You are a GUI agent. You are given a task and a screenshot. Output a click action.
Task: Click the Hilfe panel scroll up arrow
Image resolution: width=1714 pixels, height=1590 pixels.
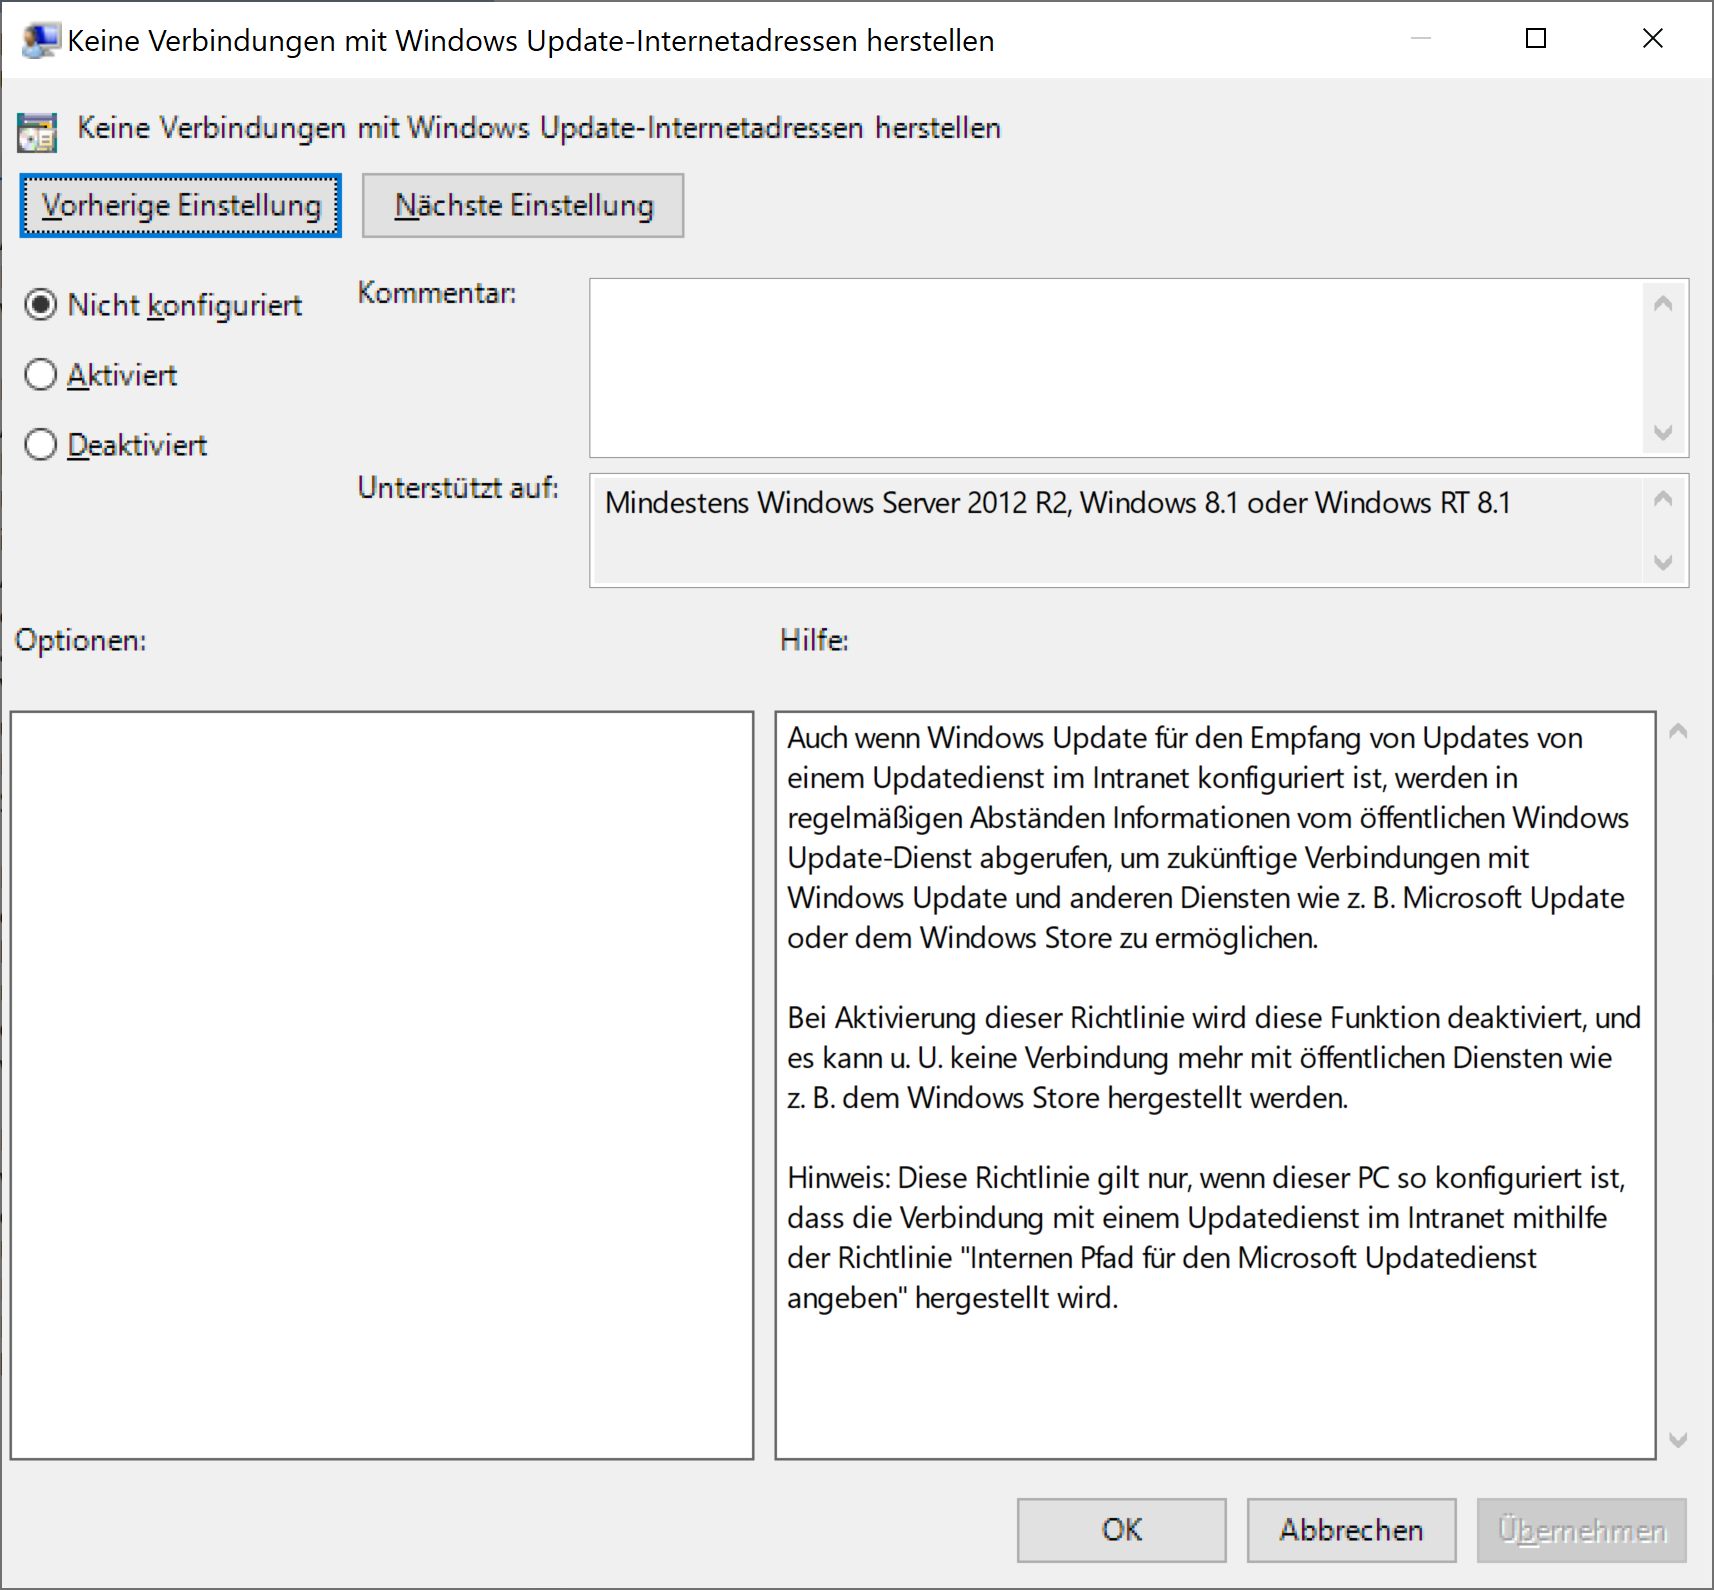[x=1679, y=732]
